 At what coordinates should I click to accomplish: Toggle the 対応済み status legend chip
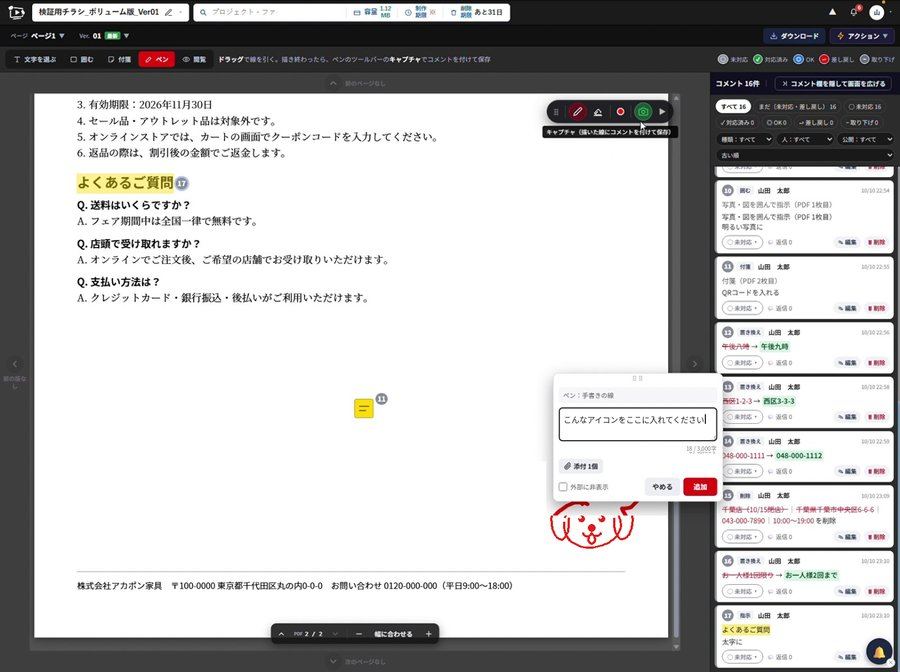[x=770, y=59]
